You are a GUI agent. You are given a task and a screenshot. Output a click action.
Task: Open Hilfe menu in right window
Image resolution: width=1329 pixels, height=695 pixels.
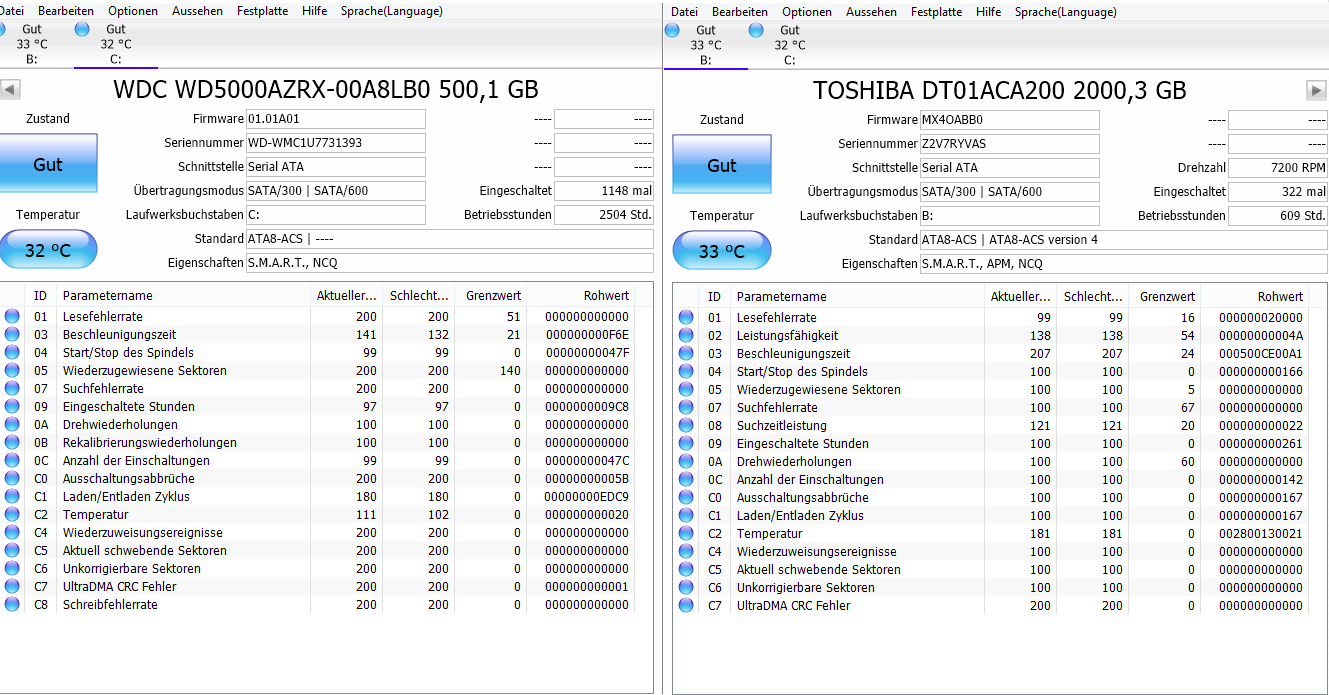point(988,12)
